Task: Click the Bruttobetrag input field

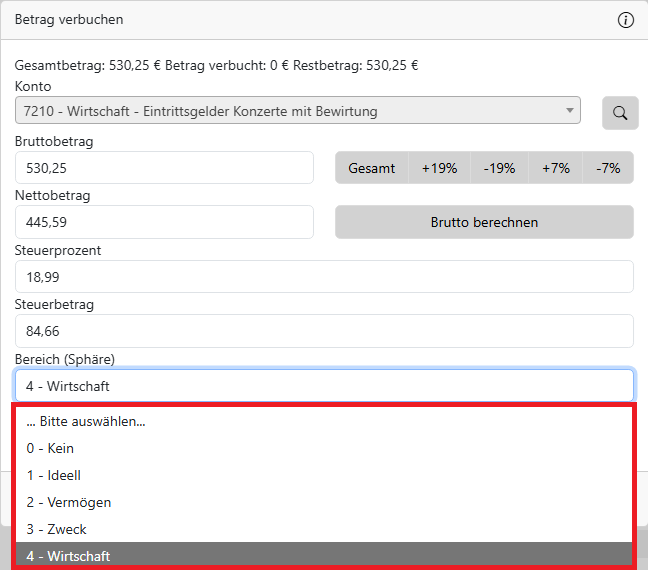Action: click(x=164, y=168)
